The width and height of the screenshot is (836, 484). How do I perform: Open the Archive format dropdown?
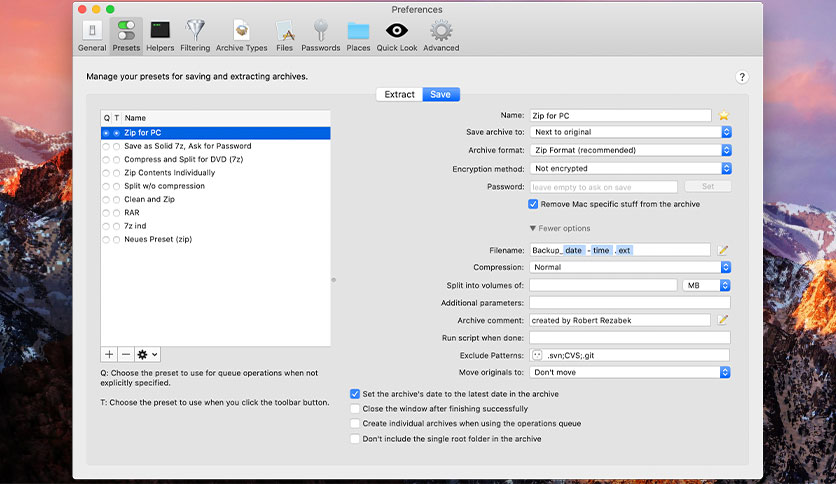click(631, 150)
